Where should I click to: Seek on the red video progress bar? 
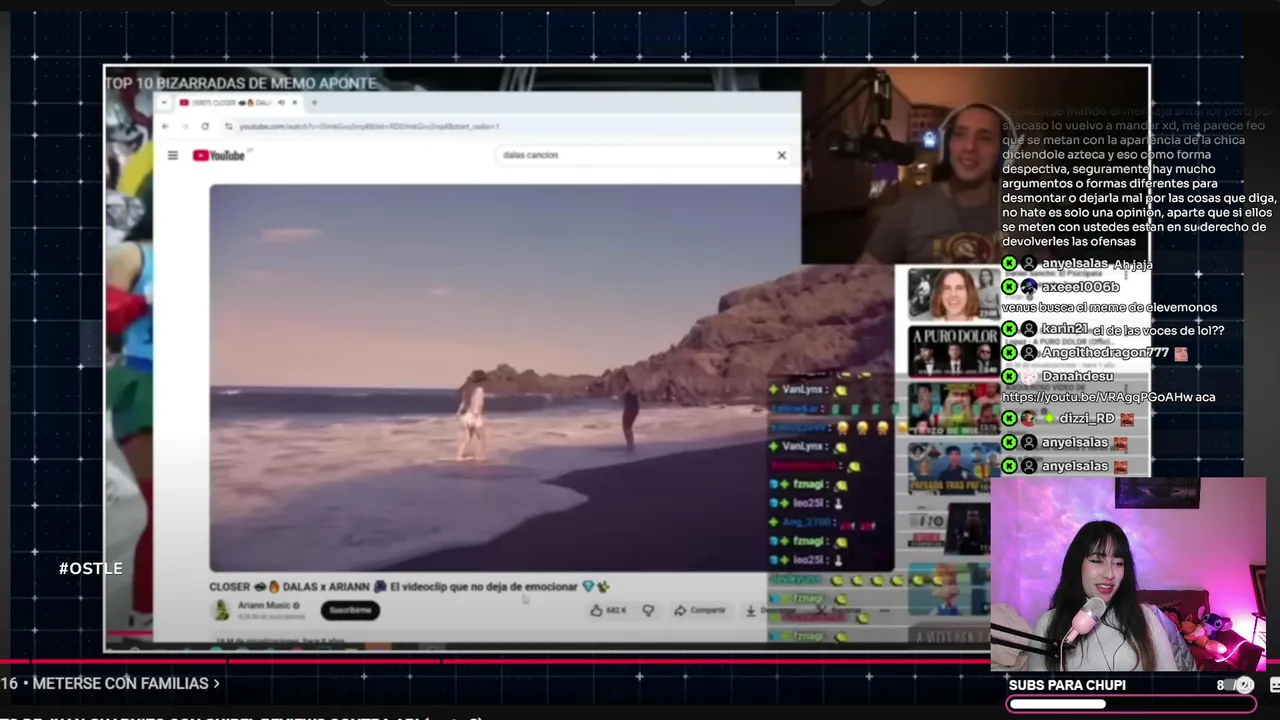[x=495, y=661]
